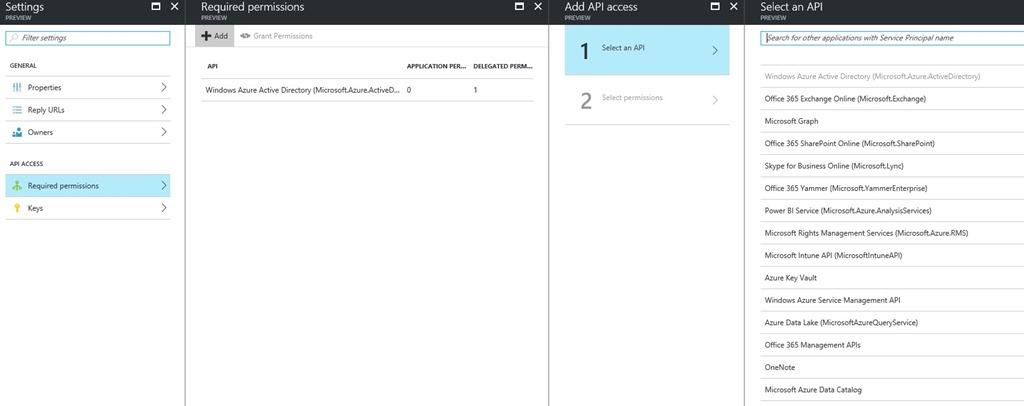This screenshot has width=1024, height=406.
Task: Click the Properties settings icon
Action: tap(17, 88)
